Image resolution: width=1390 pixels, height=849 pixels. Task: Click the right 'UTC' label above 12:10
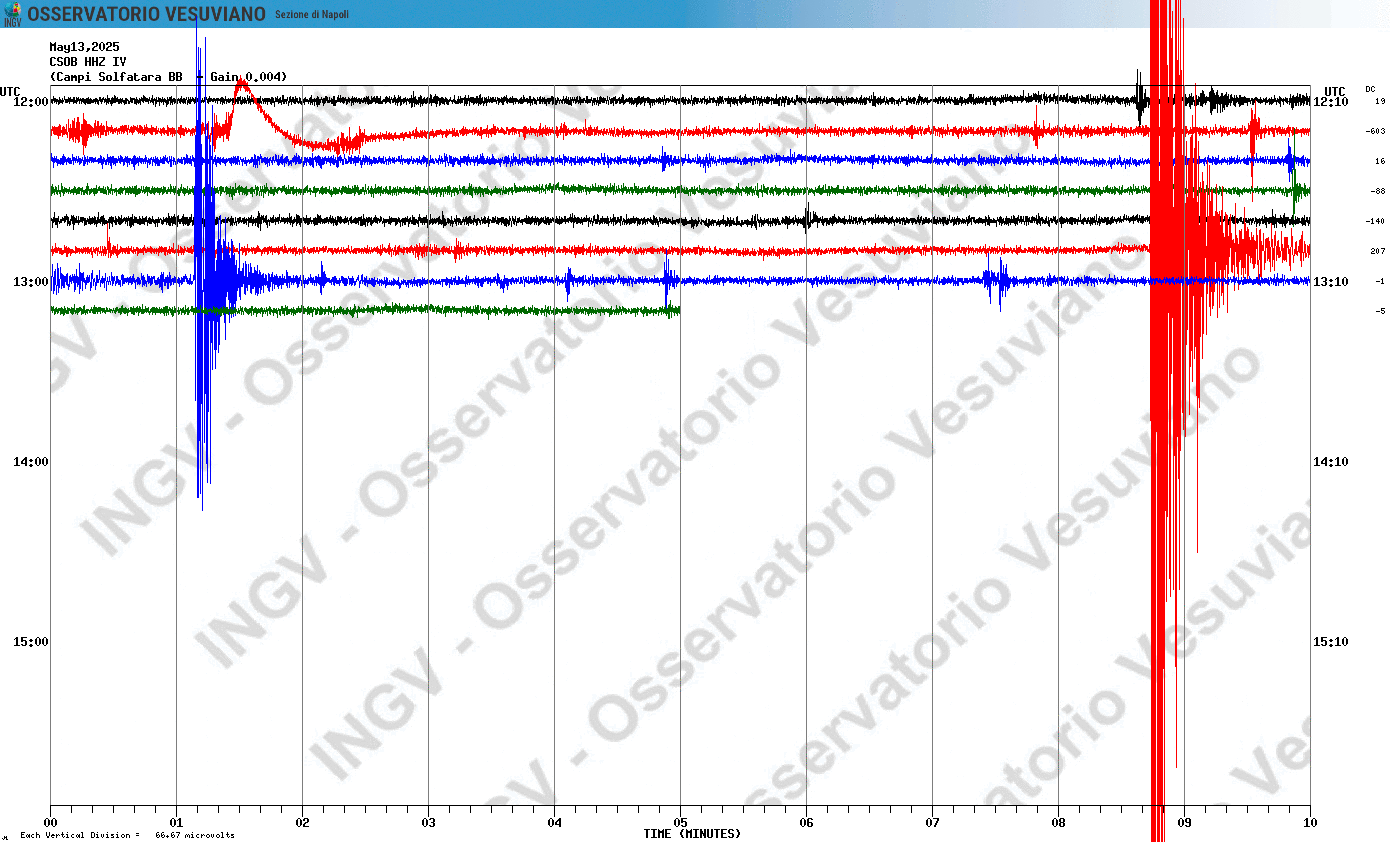point(1335,91)
